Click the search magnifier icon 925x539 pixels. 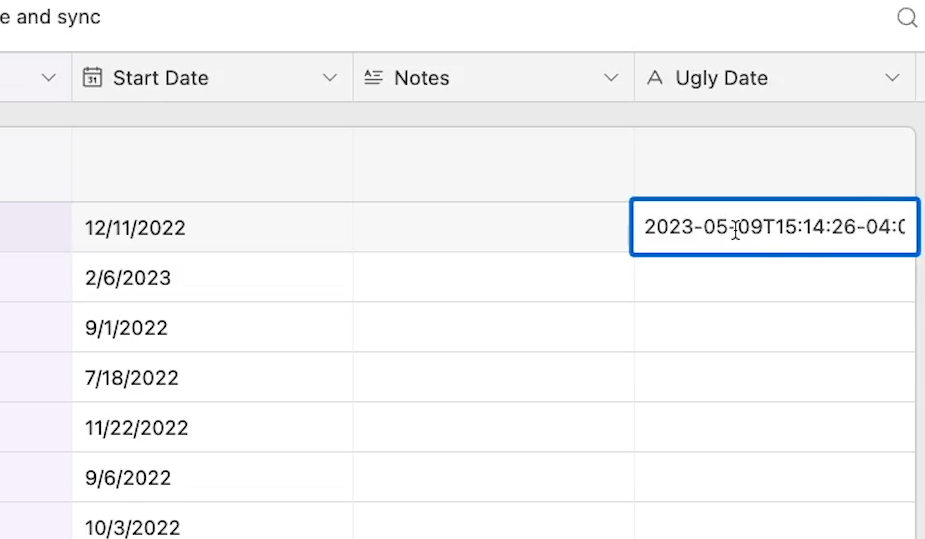coord(907,18)
